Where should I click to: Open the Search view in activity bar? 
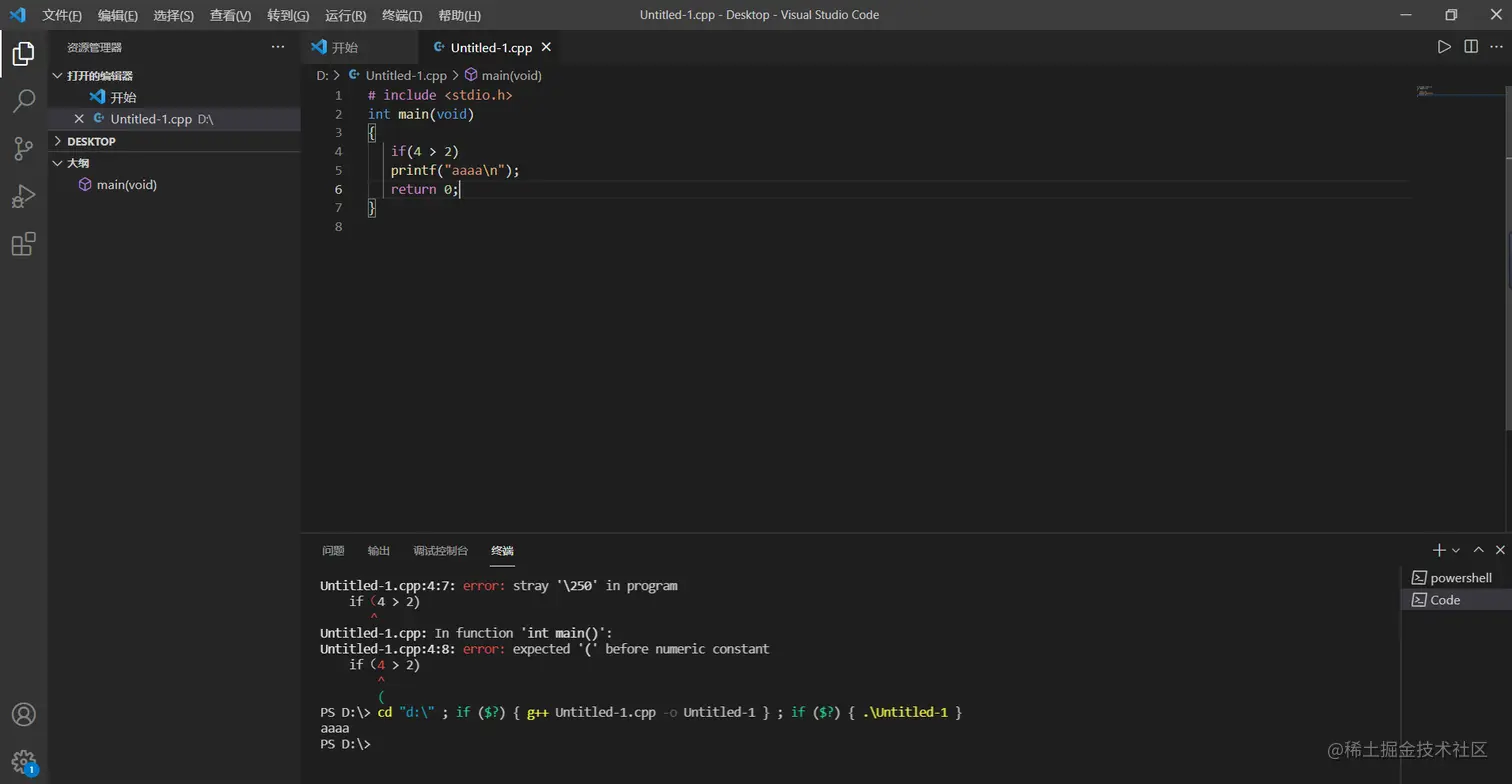click(23, 100)
